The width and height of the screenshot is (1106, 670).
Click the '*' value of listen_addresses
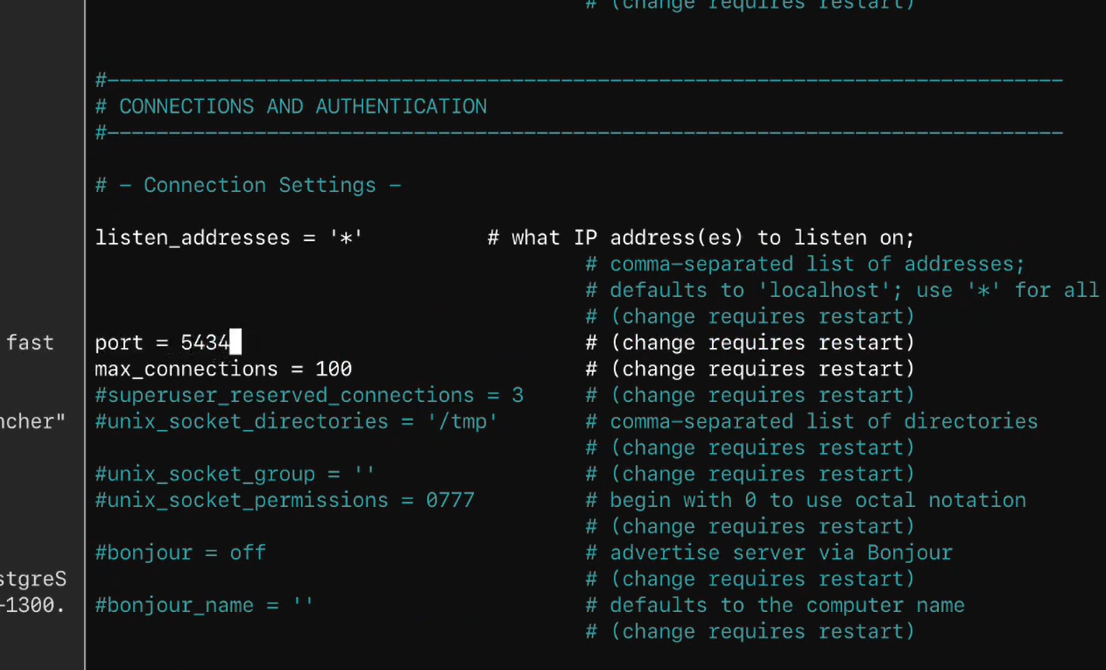click(346, 238)
